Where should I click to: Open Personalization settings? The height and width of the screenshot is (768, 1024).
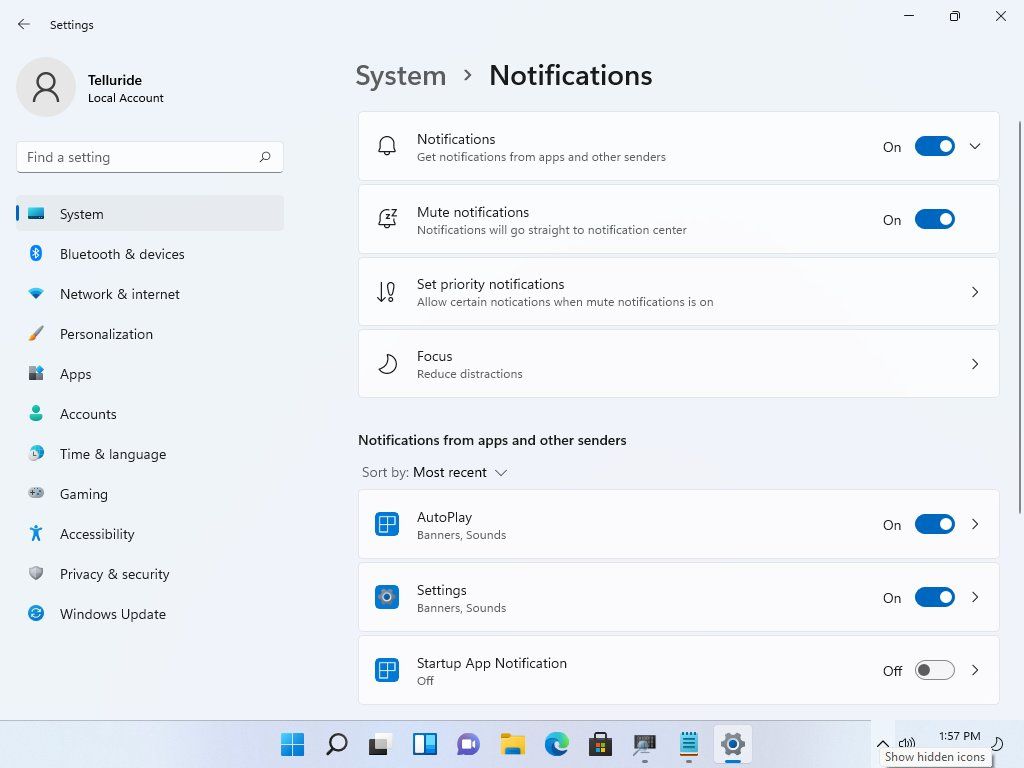pos(106,334)
